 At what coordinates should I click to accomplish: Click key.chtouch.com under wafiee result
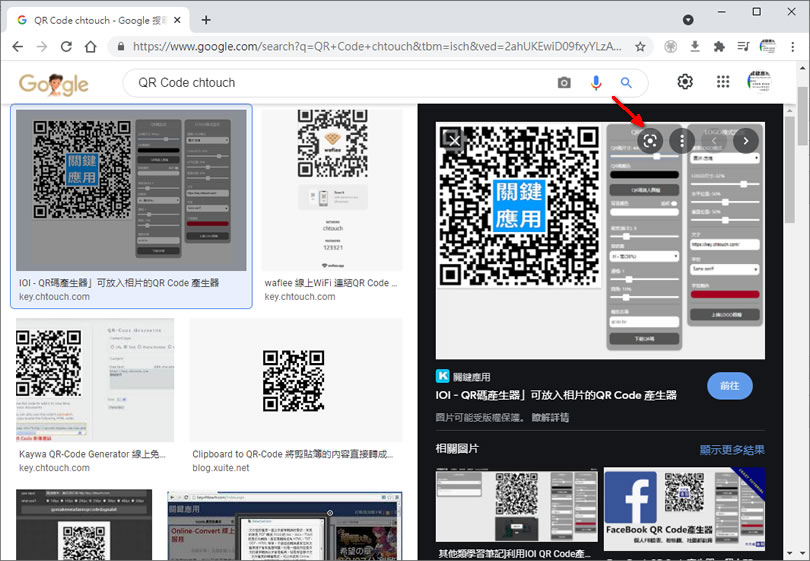[x=300, y=297]
